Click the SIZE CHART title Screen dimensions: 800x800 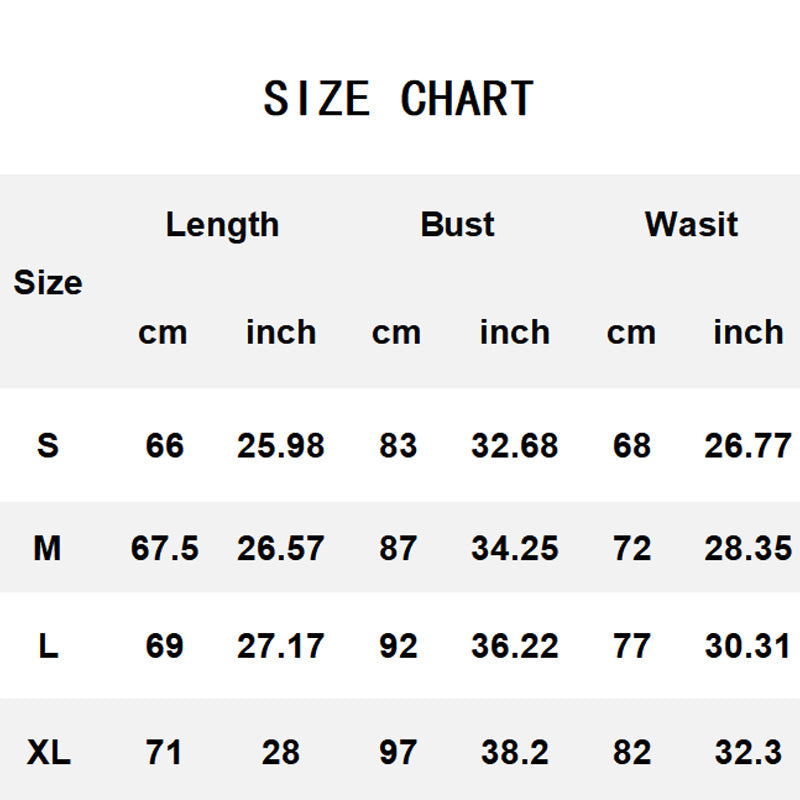(x=398, y=99)
